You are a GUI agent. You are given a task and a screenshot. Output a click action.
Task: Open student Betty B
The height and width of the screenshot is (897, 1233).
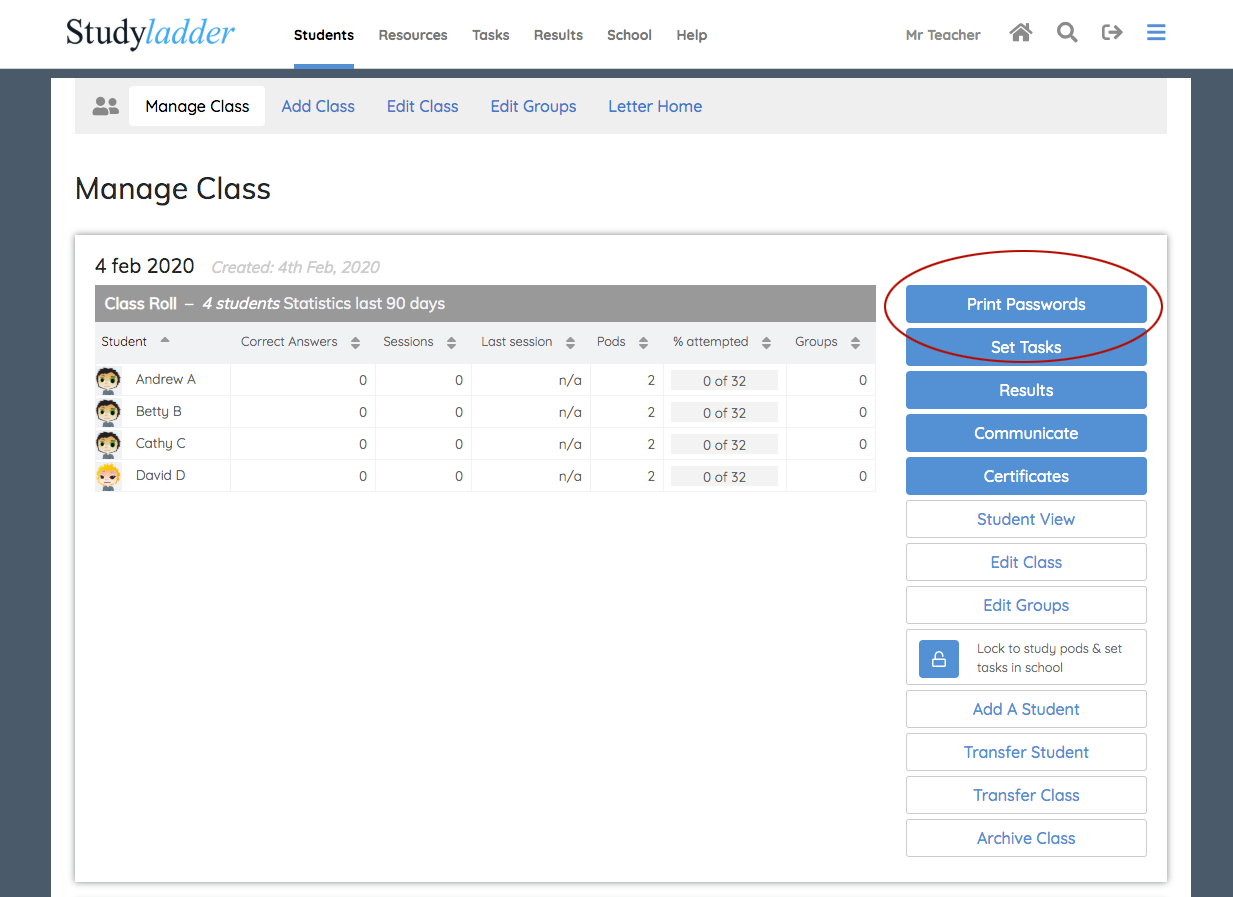[159, 412]
